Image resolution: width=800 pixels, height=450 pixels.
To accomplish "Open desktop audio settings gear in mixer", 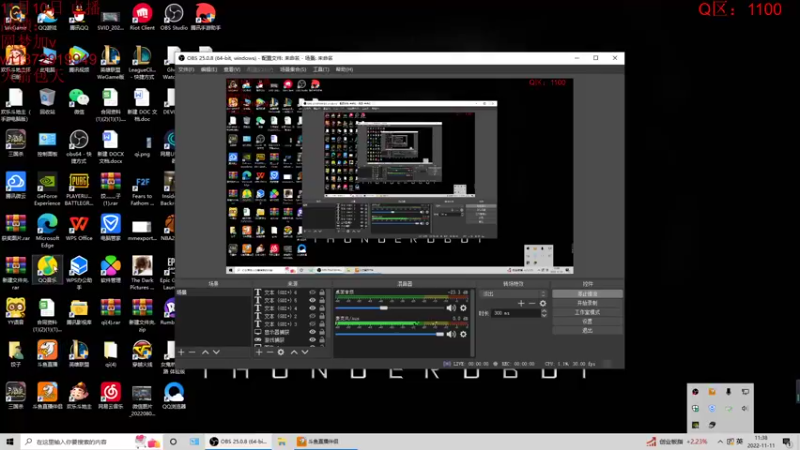I will point(463,308).
